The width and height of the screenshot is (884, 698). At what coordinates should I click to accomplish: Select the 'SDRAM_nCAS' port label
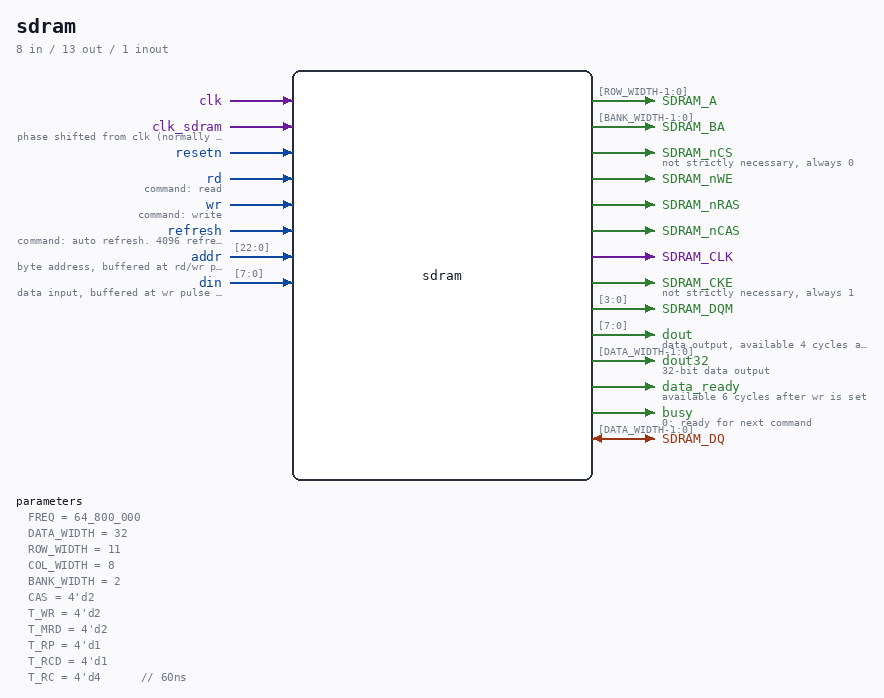[701, 230]
